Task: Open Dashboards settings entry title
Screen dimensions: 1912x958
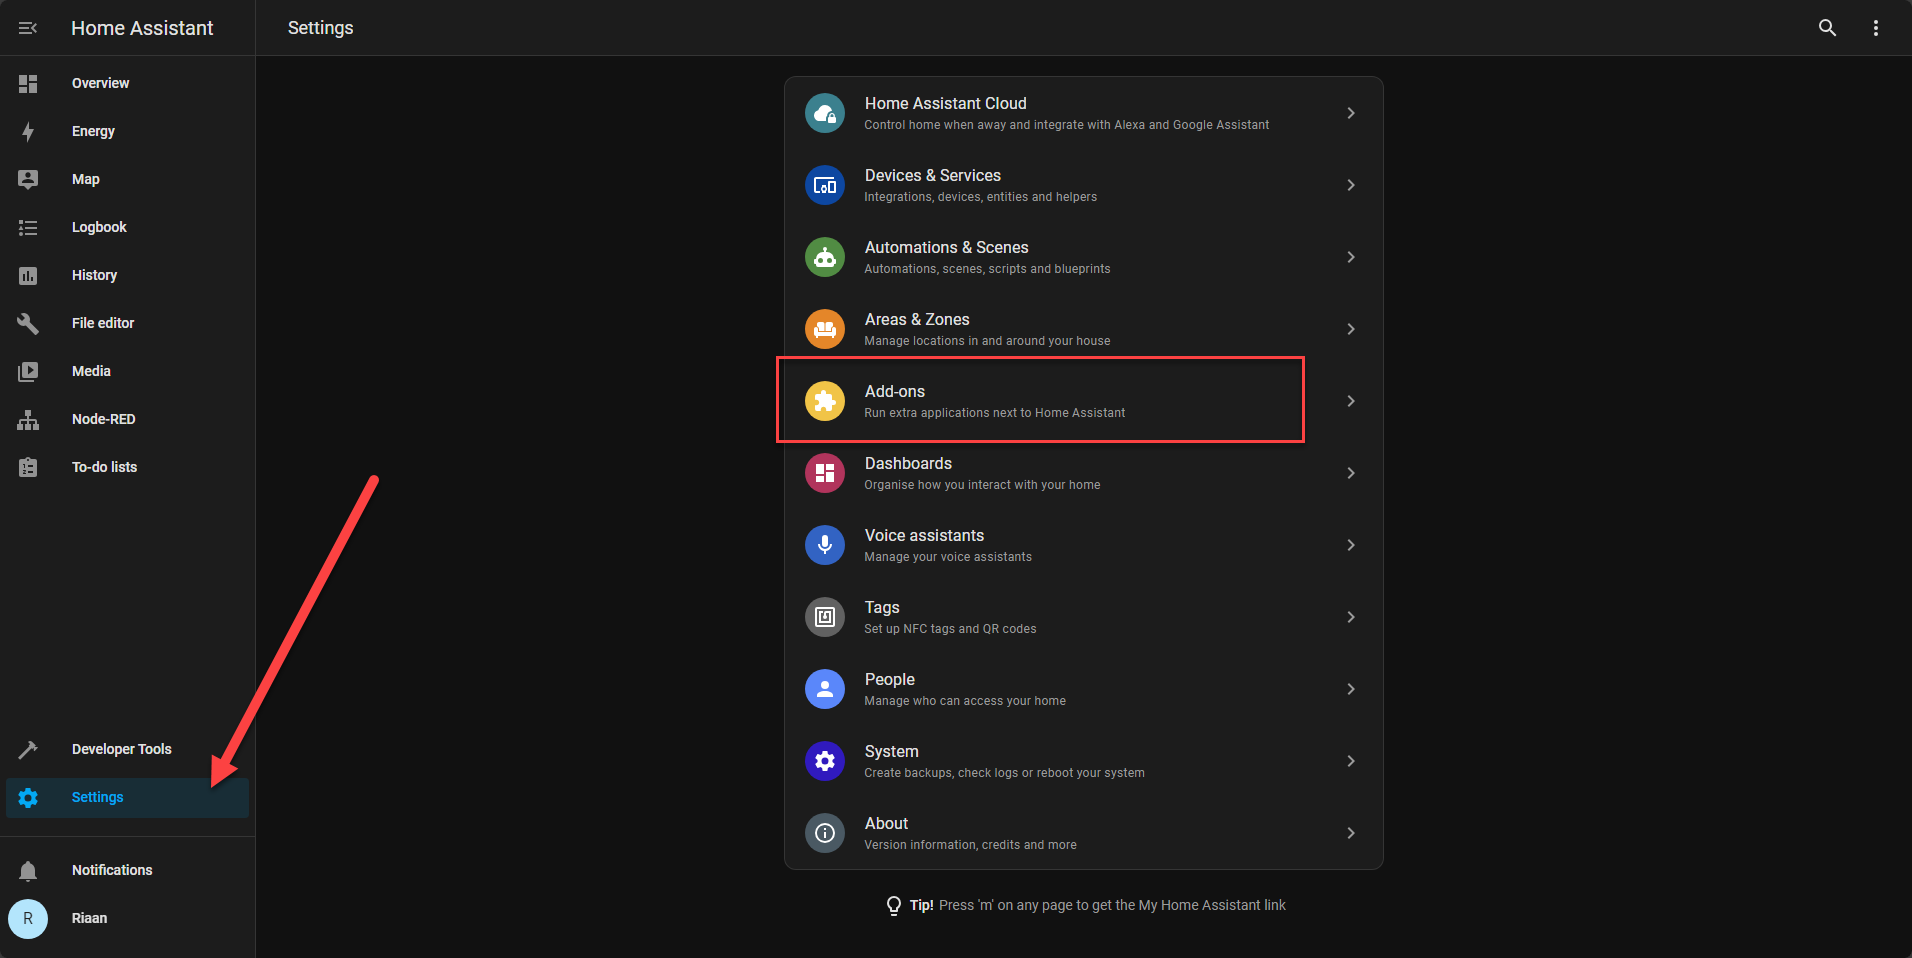Action: 908,463
